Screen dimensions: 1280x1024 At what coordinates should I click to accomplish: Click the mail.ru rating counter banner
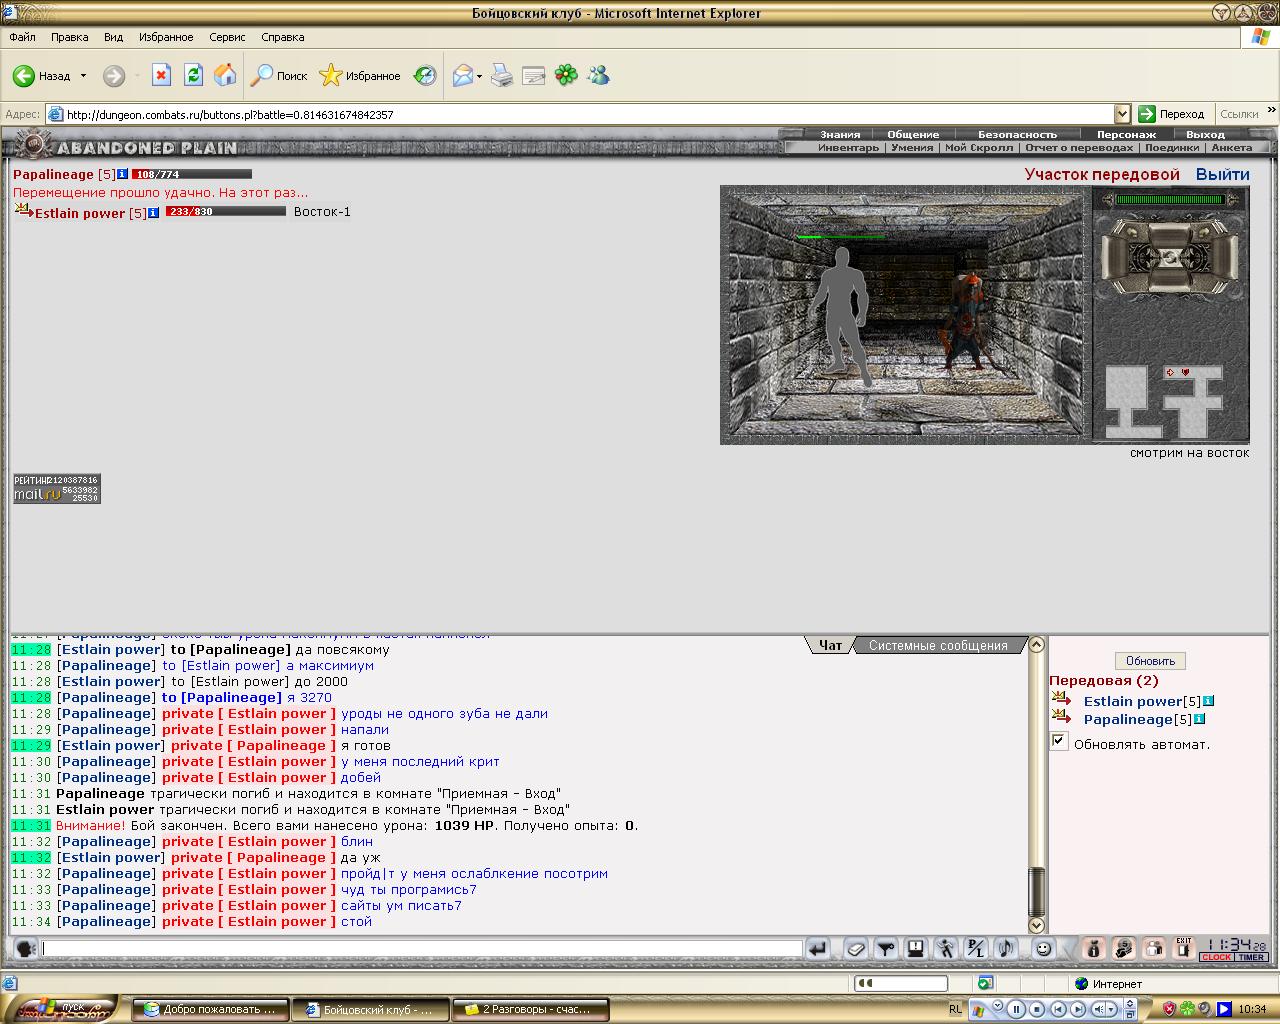56,488
